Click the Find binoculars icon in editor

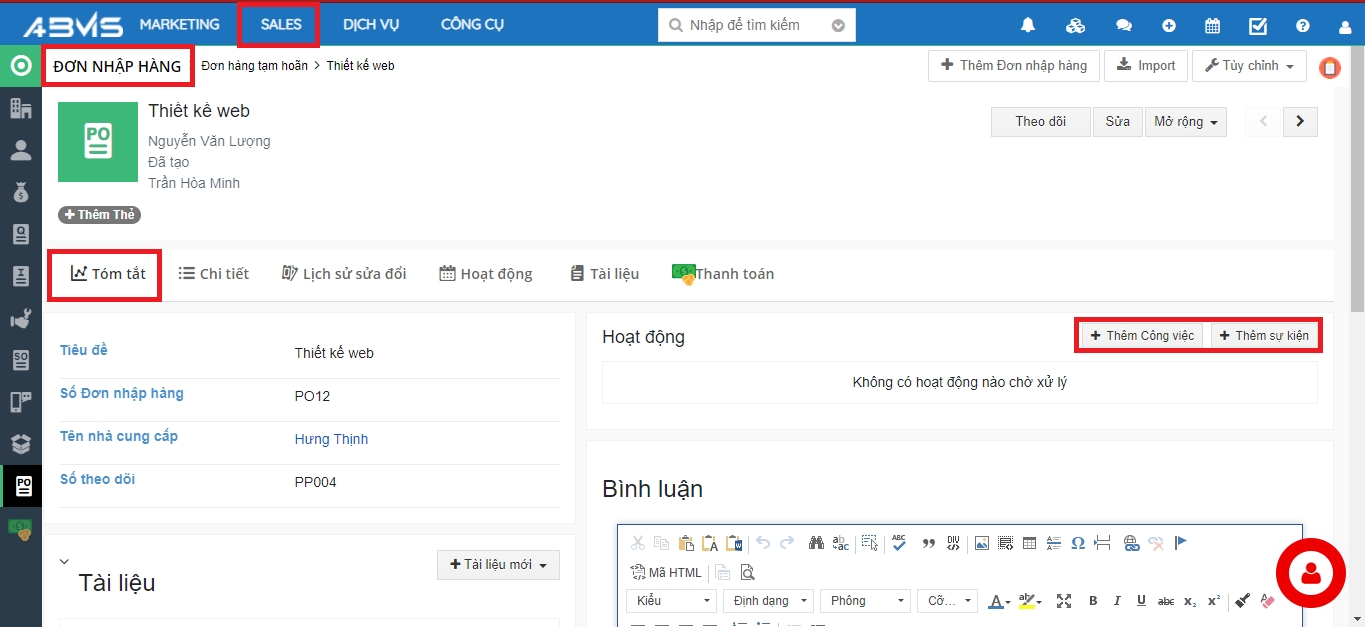pos(816,543)
